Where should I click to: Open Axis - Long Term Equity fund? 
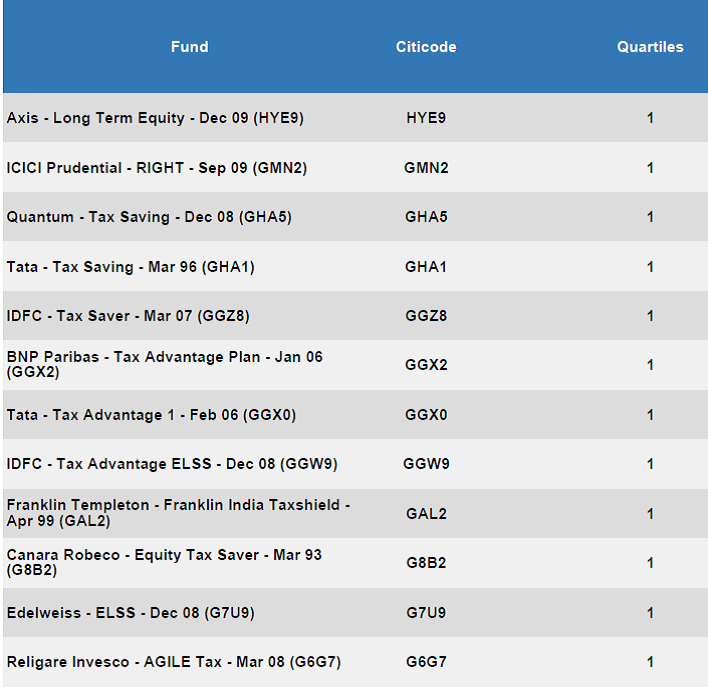[155, 118]
